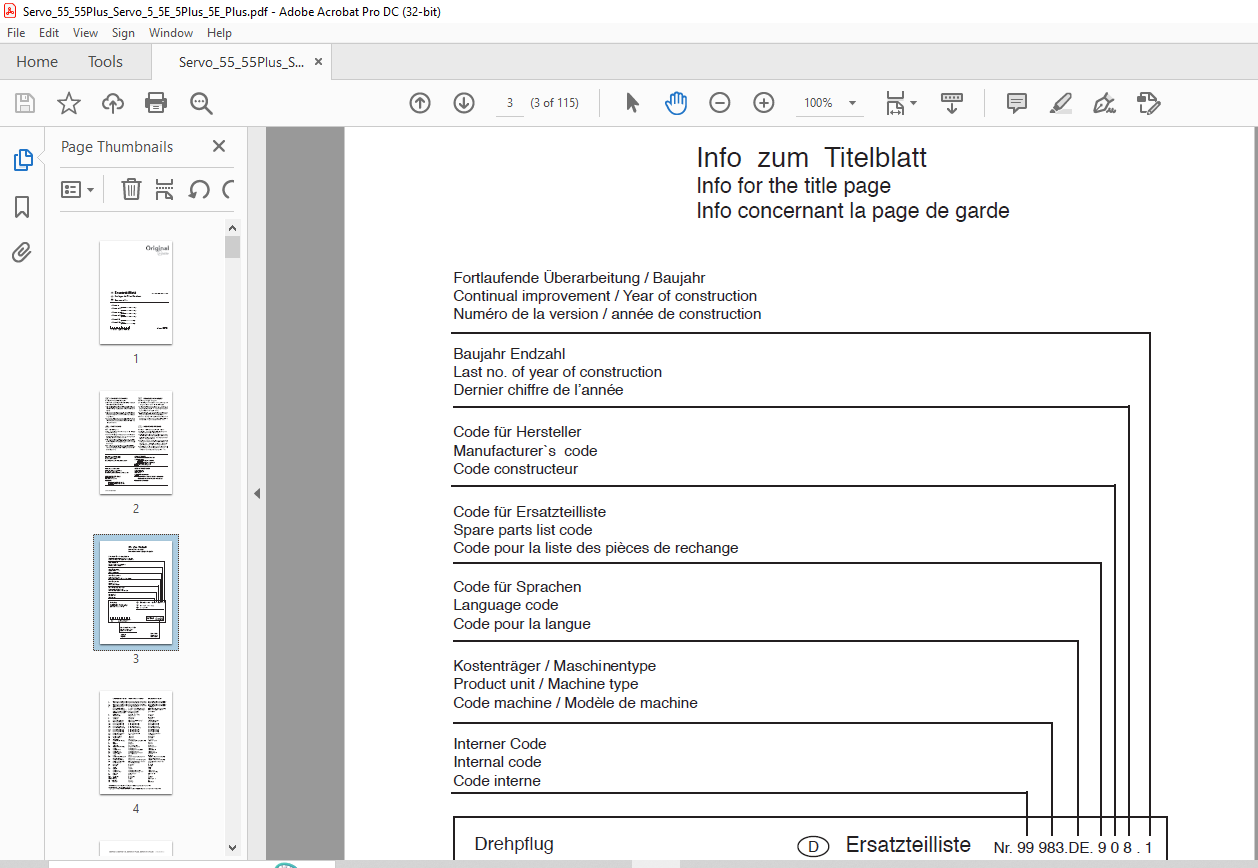Image resolution: width=1258 pixels, height=868 pixels.
Task: Star this file as a favorite
Action: (68, 103)
